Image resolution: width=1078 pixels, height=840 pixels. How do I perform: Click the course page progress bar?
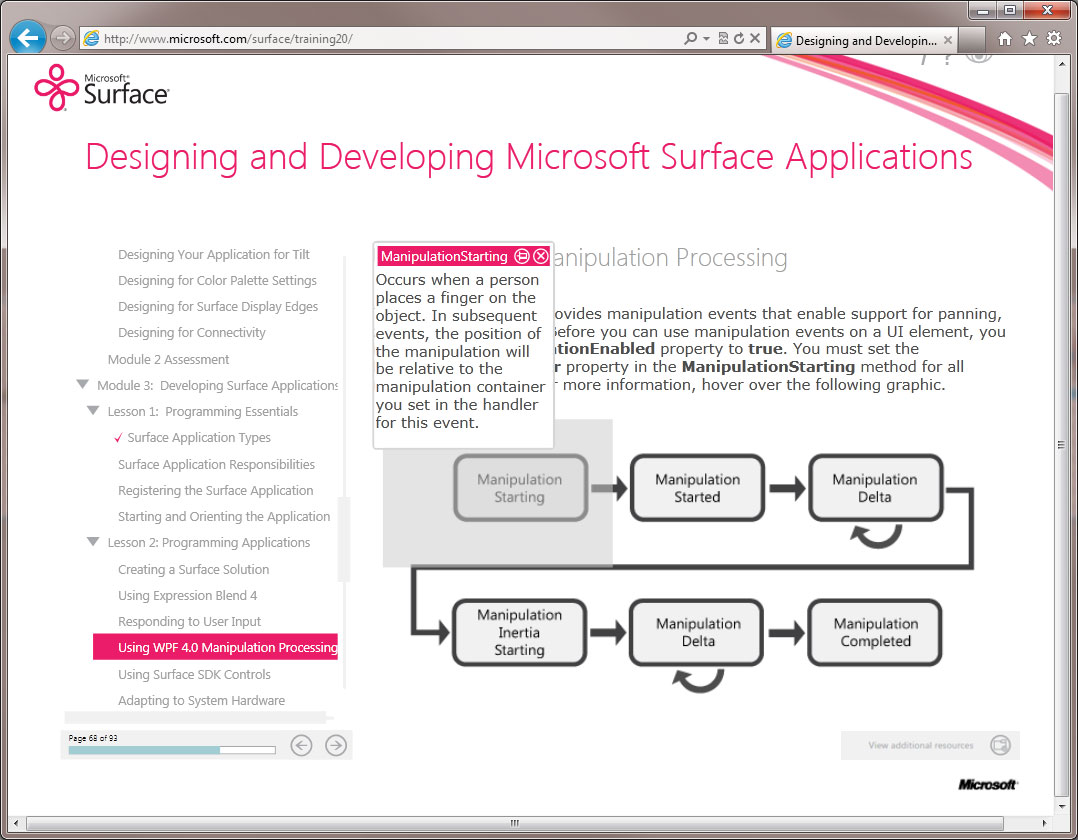172,751
